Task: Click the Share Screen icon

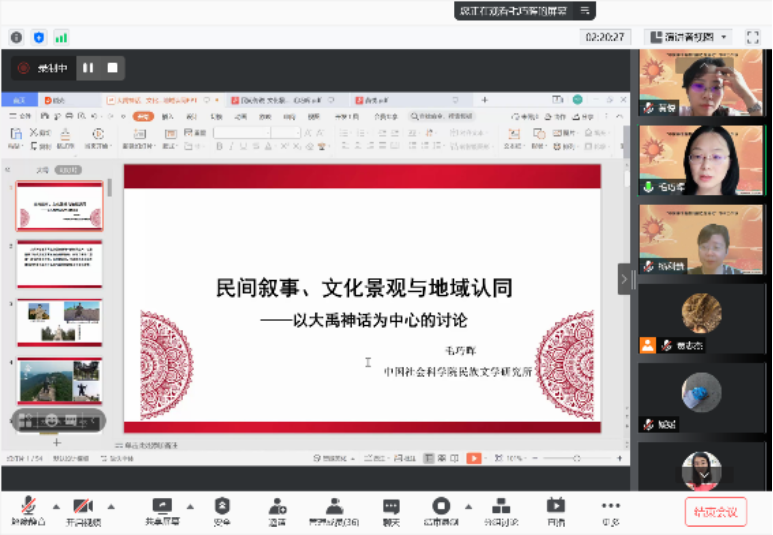Action: [162, 507]
